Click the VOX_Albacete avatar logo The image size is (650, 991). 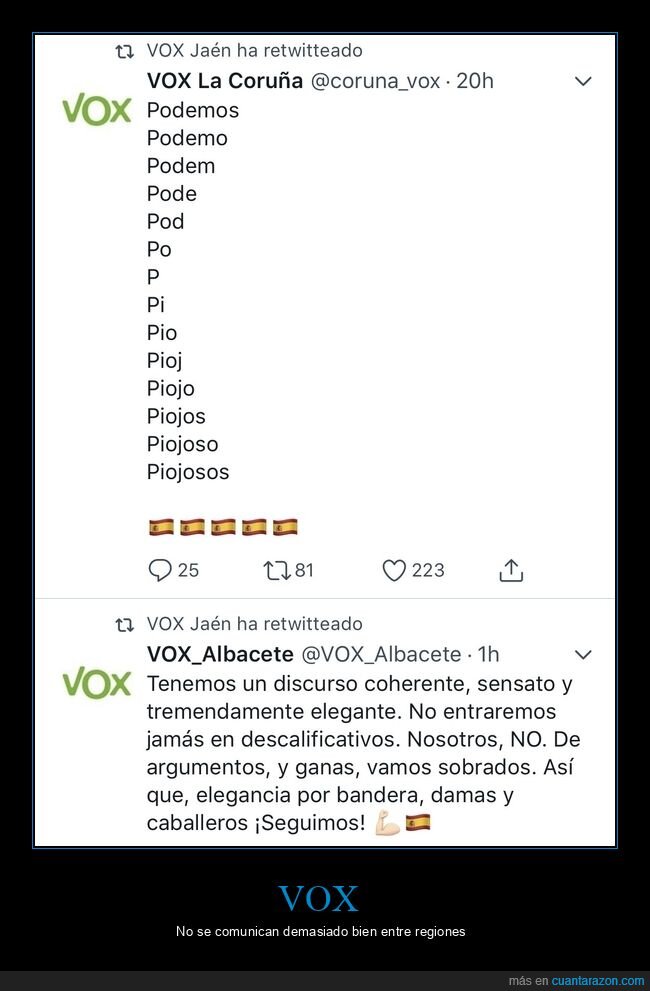[x=97, y=683]
